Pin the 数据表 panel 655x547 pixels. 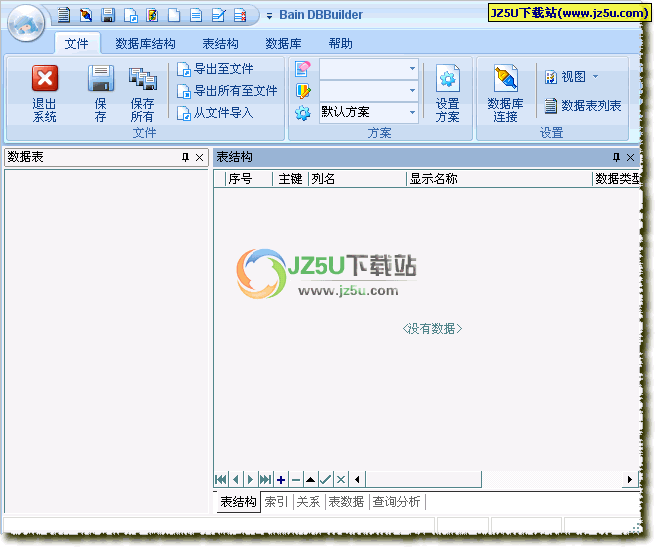[185, 158]
